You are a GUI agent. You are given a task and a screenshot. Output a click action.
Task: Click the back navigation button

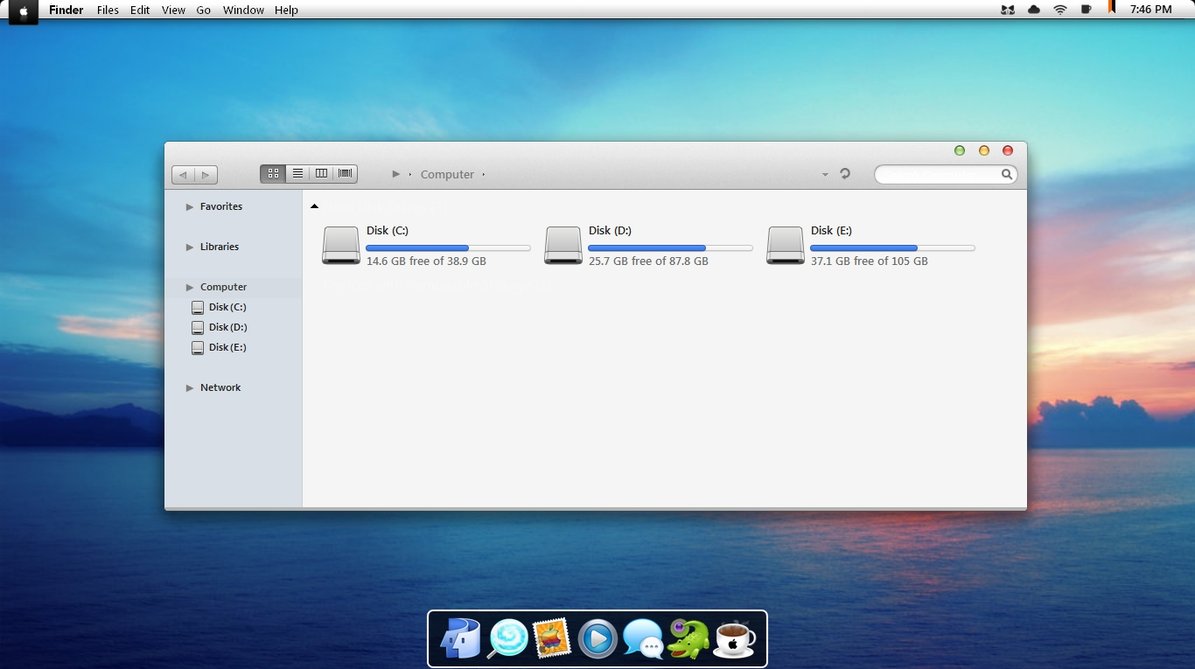click(x=183, y=175)
